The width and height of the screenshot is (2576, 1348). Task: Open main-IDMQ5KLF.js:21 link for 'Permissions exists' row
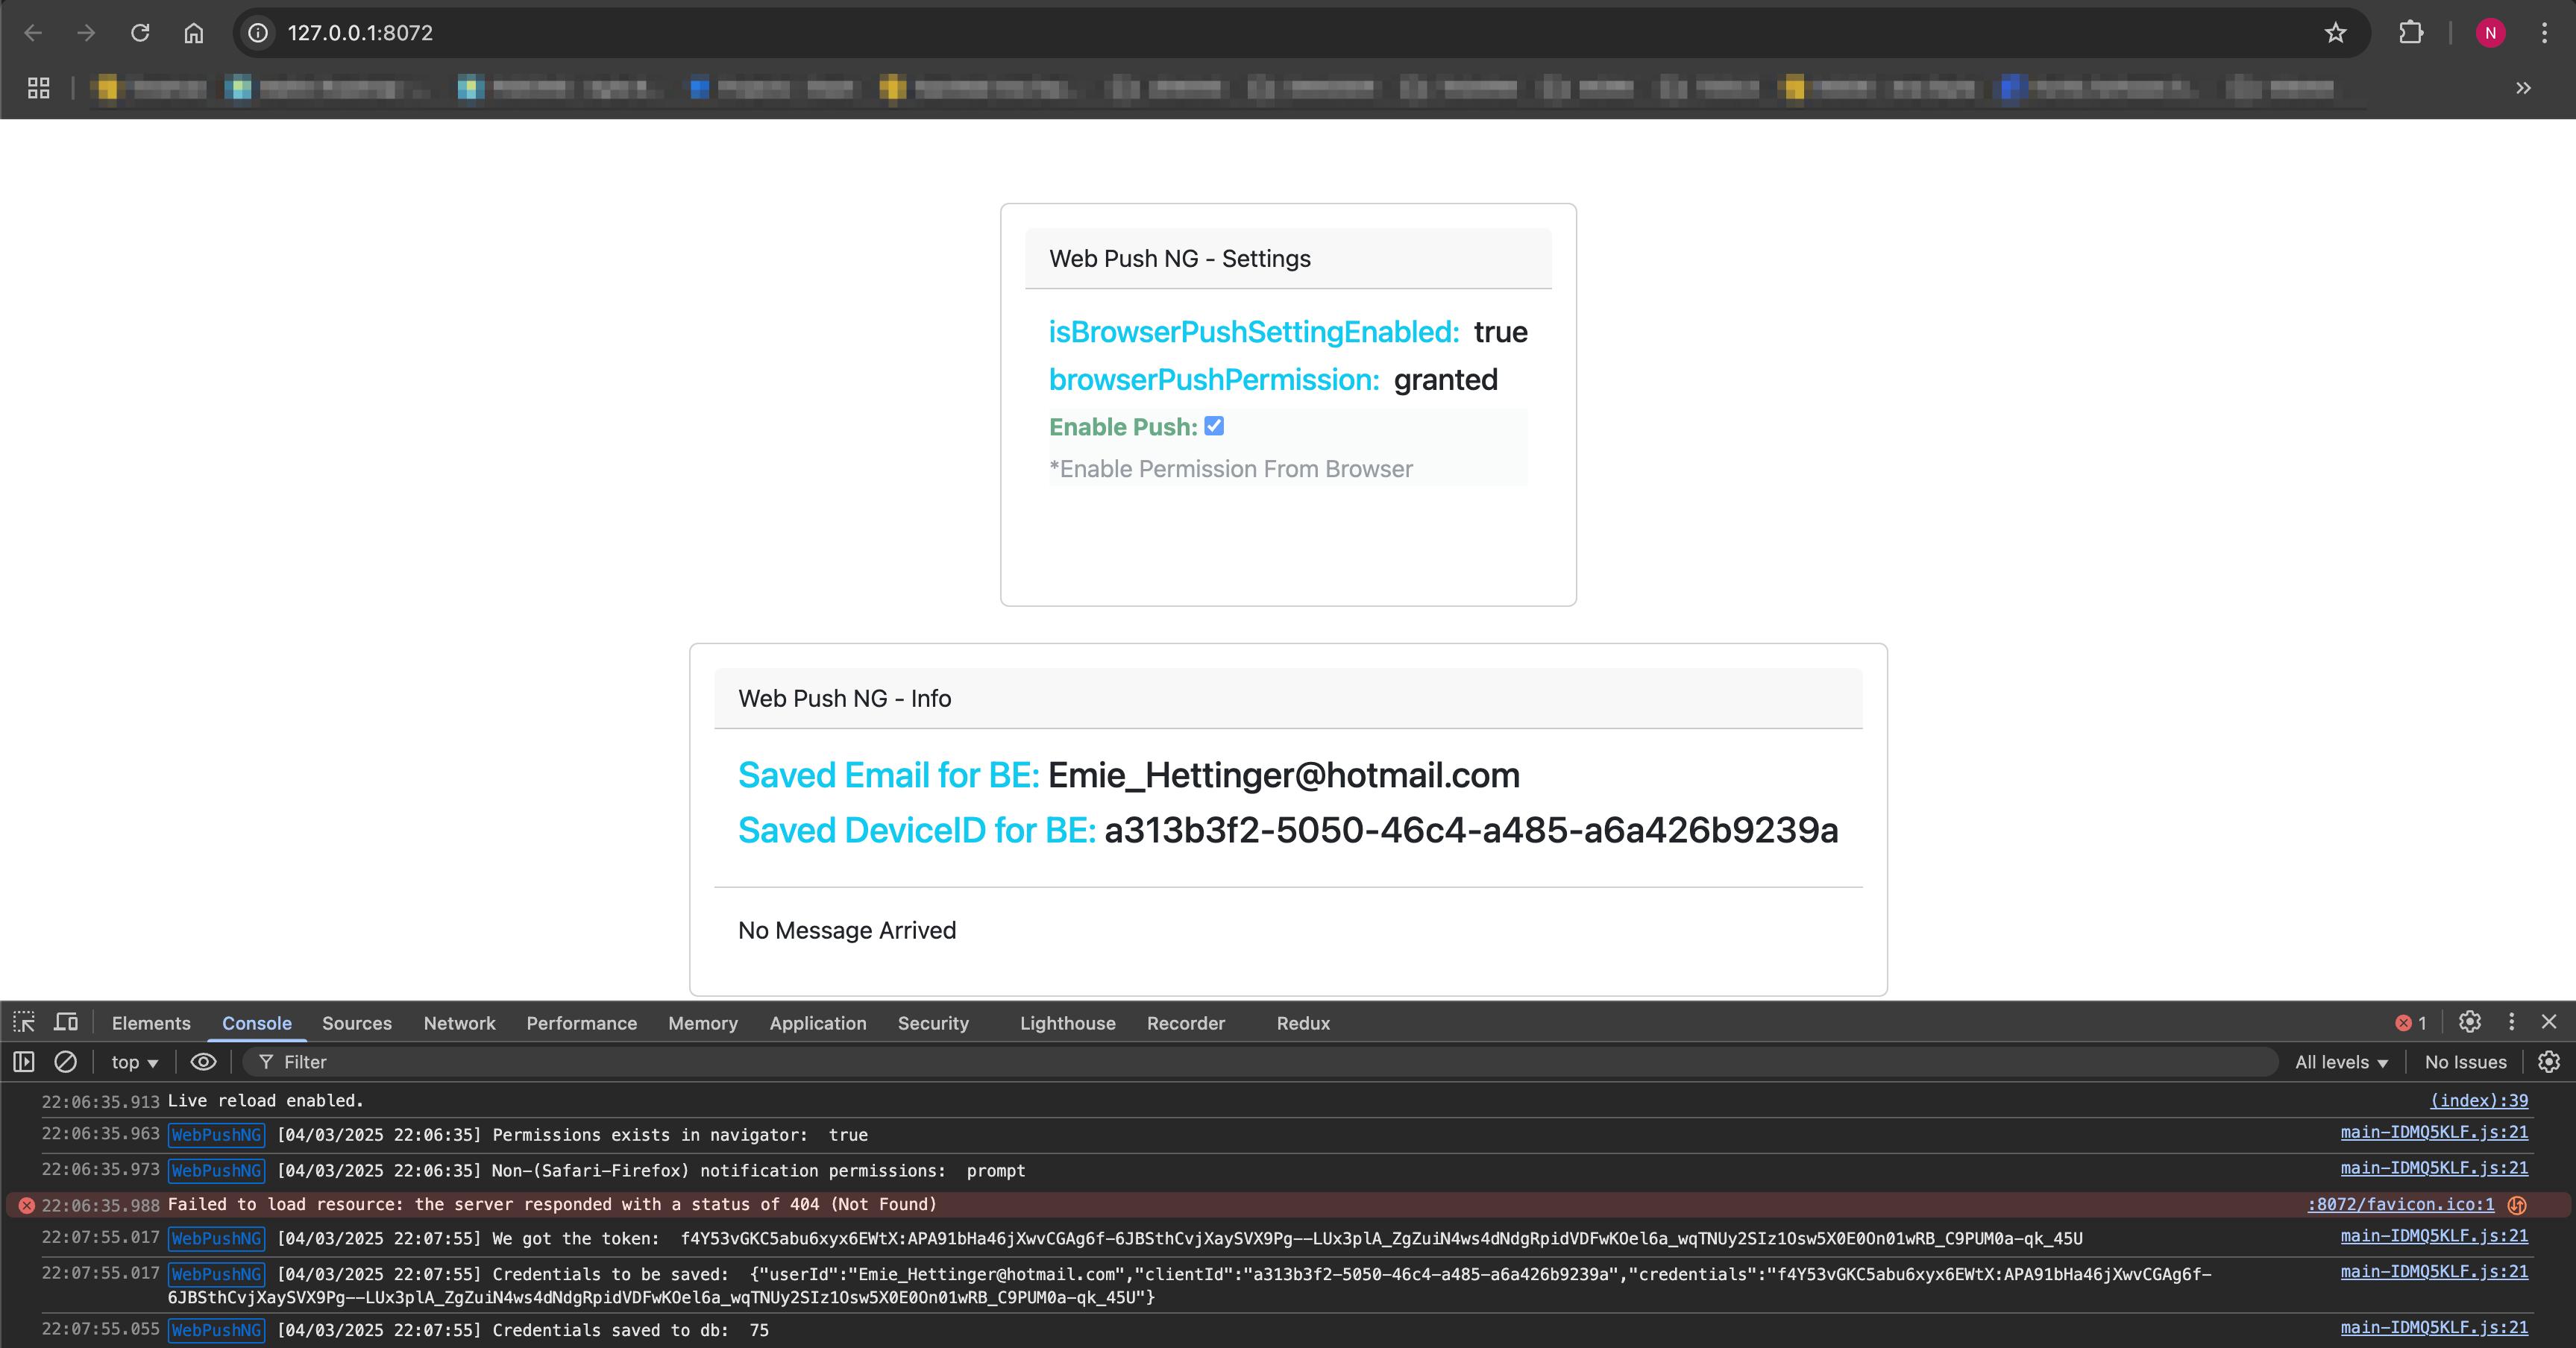(2434, 1132)
